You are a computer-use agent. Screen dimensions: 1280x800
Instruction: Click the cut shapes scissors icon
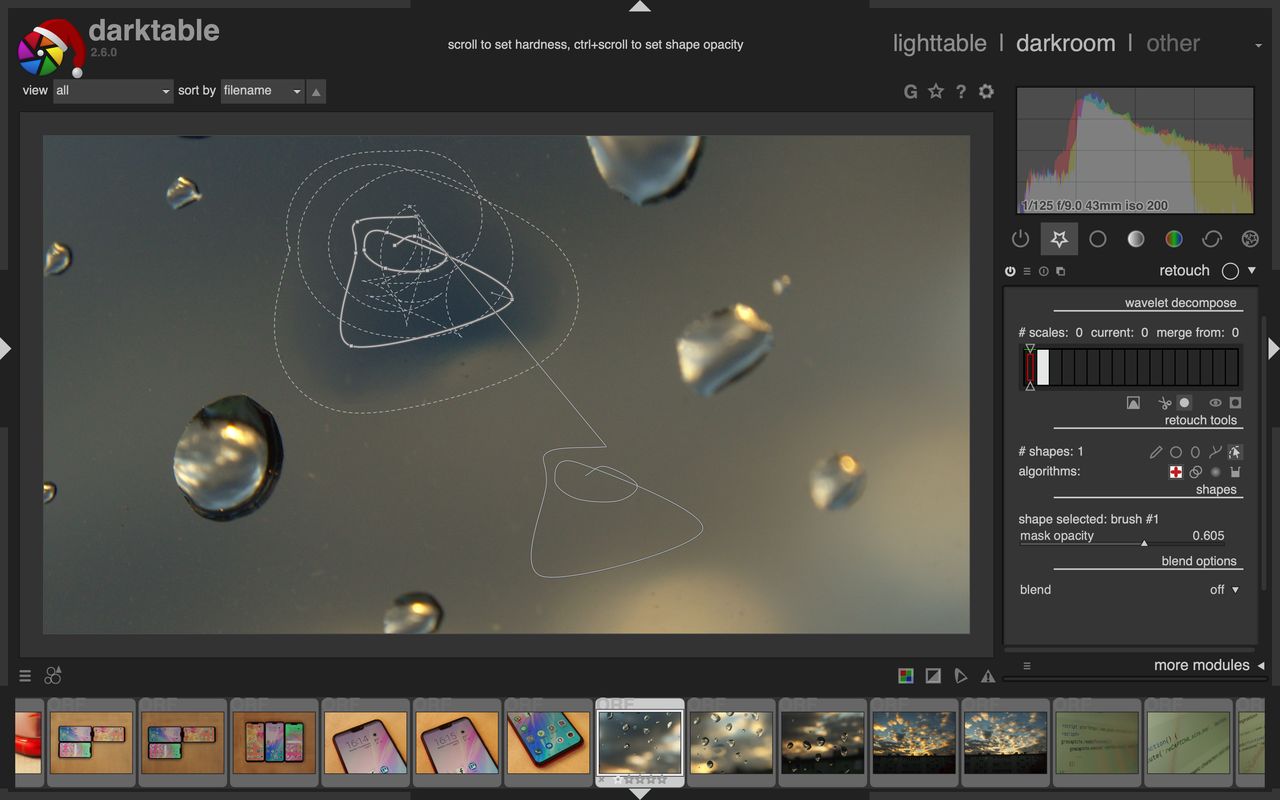(1165, 403)
